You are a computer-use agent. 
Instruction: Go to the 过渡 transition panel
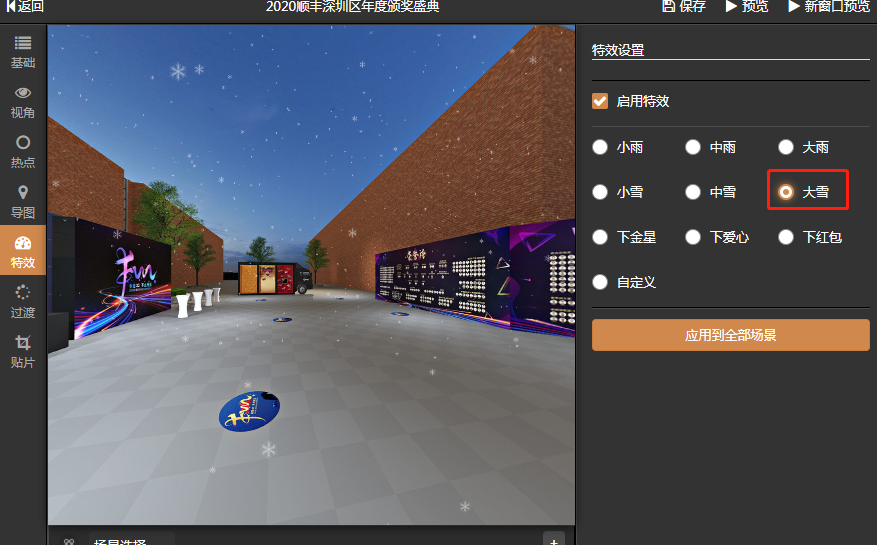(x=22, y=302)
